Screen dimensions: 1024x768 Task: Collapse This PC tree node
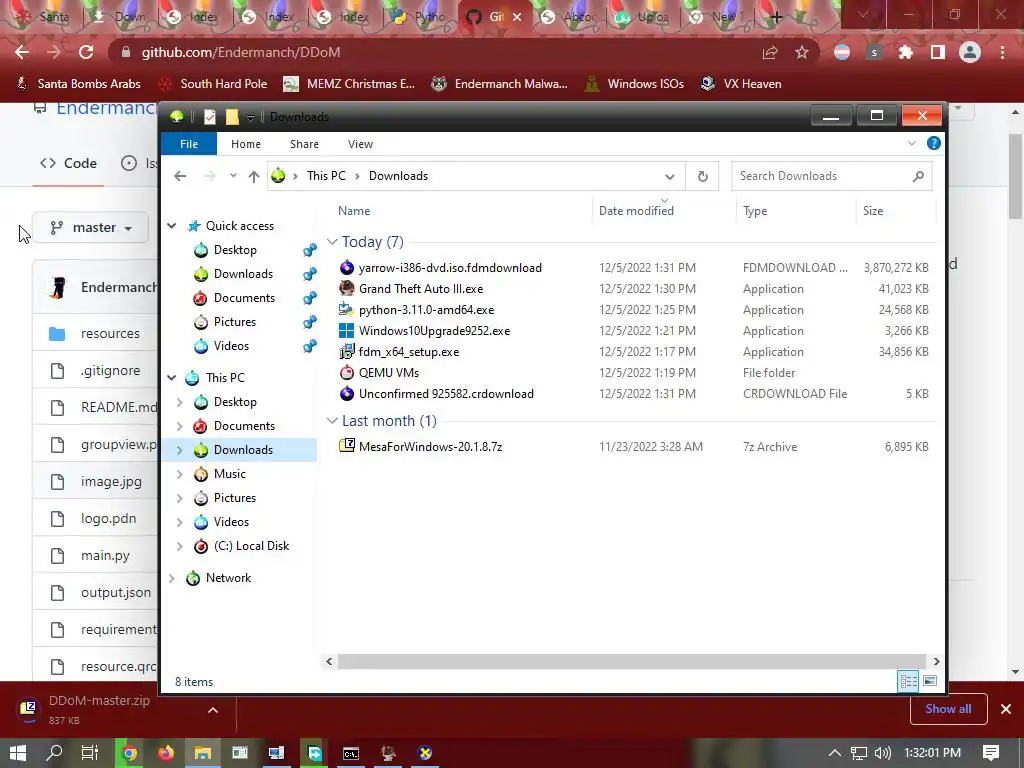[x=172, y=377]
